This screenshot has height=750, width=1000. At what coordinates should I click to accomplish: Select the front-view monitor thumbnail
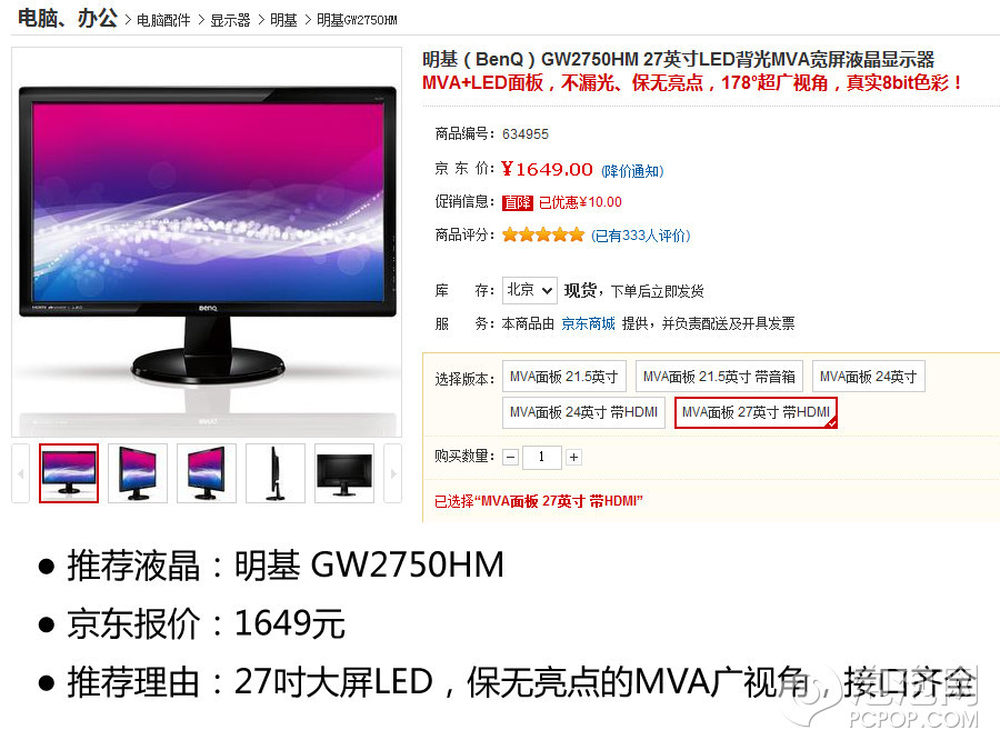tap(69, 473)
